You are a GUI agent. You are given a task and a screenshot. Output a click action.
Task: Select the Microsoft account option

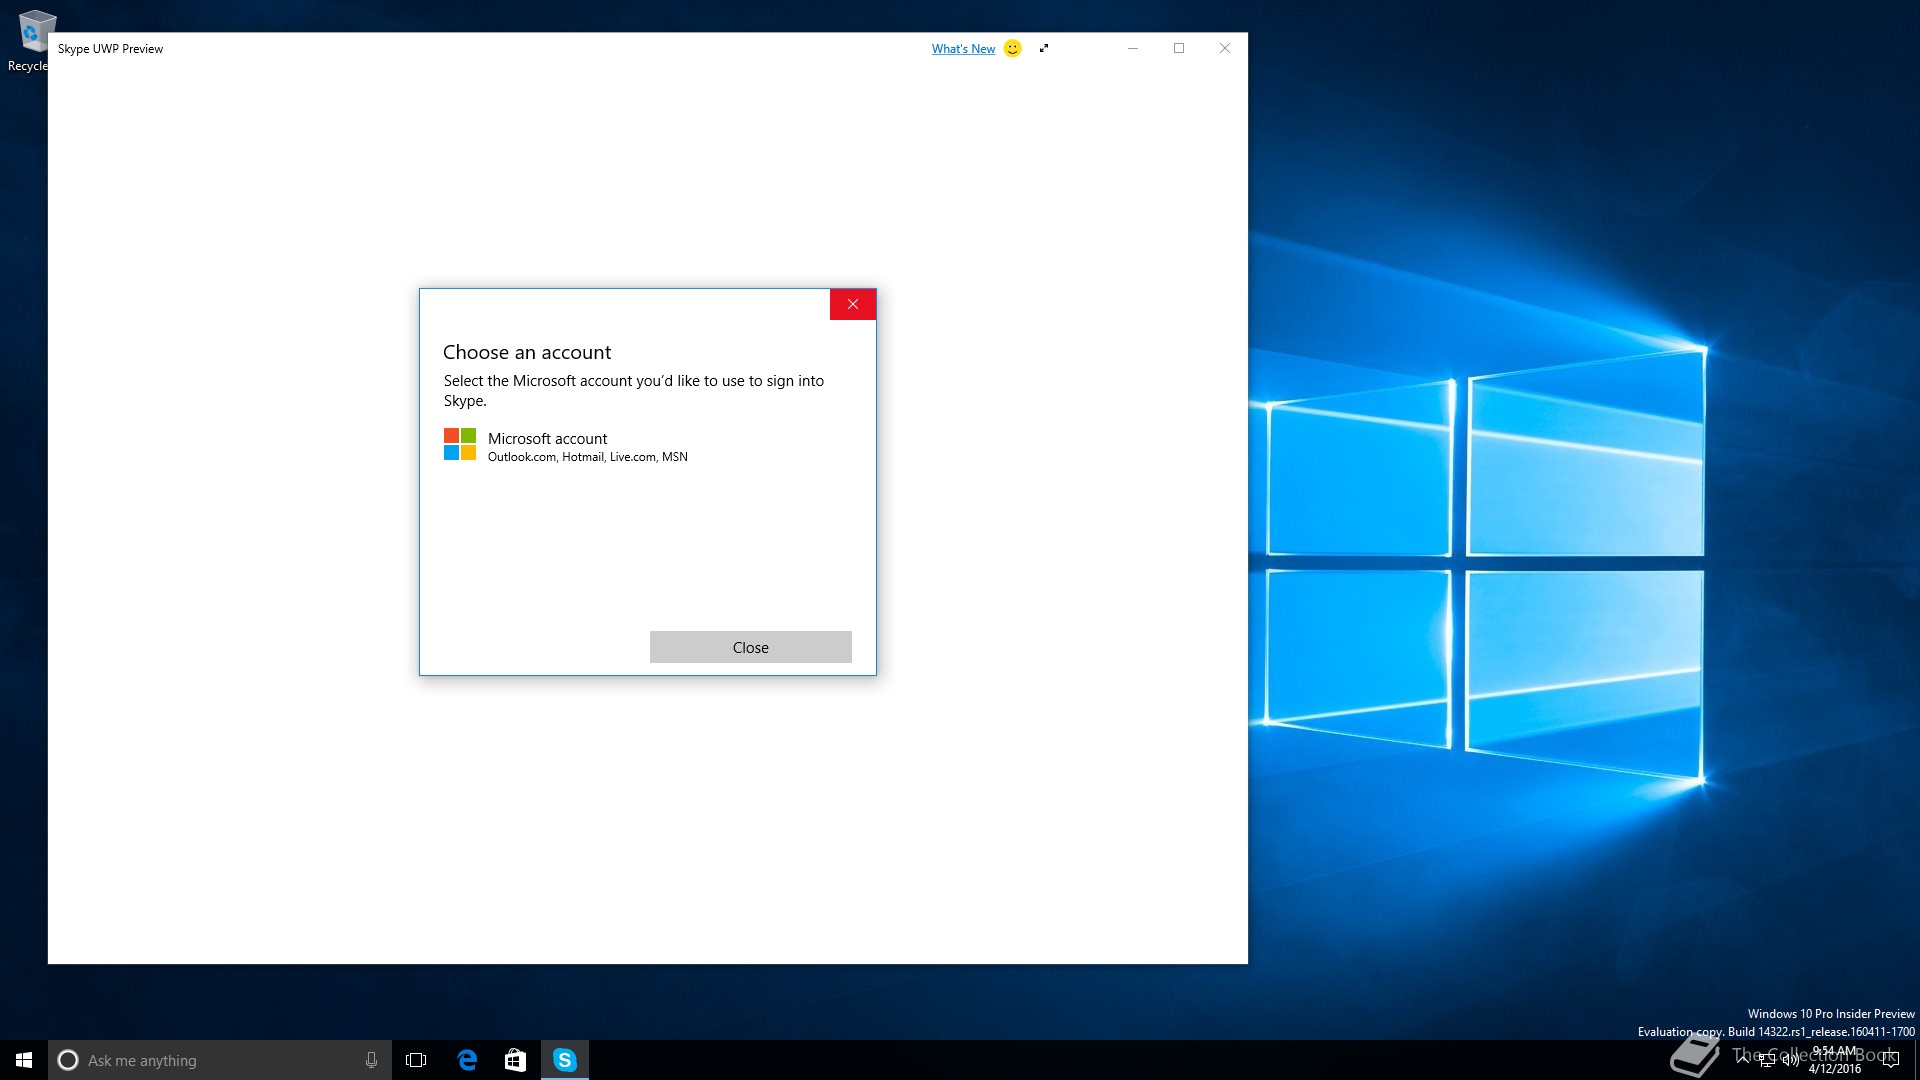coord(648,446)
